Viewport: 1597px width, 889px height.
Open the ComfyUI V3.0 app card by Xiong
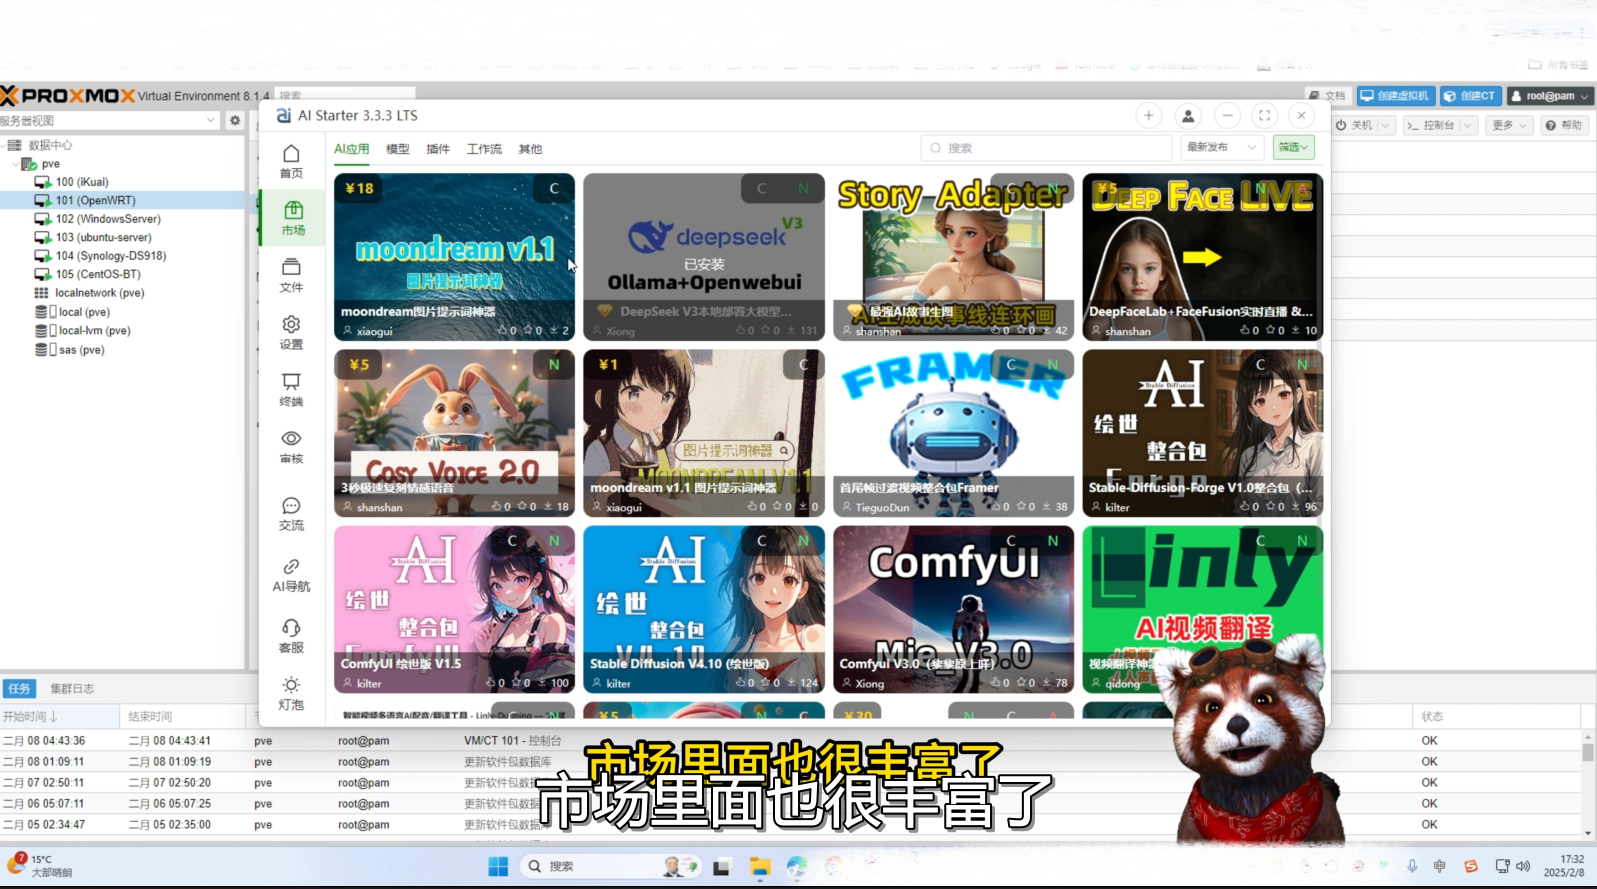pos(953,609)
